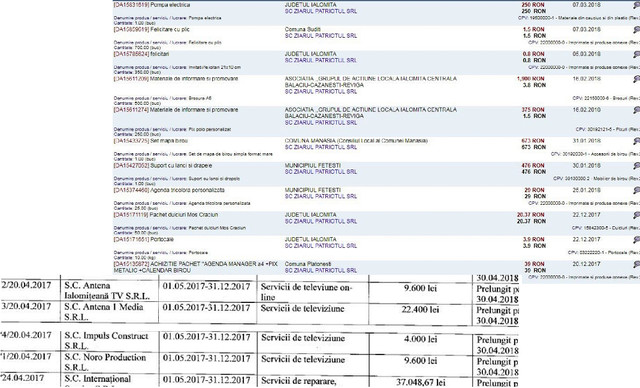
Task: Select JUDETUL IALOMITA text in Pompa electrica row
Action: (311, 5)
